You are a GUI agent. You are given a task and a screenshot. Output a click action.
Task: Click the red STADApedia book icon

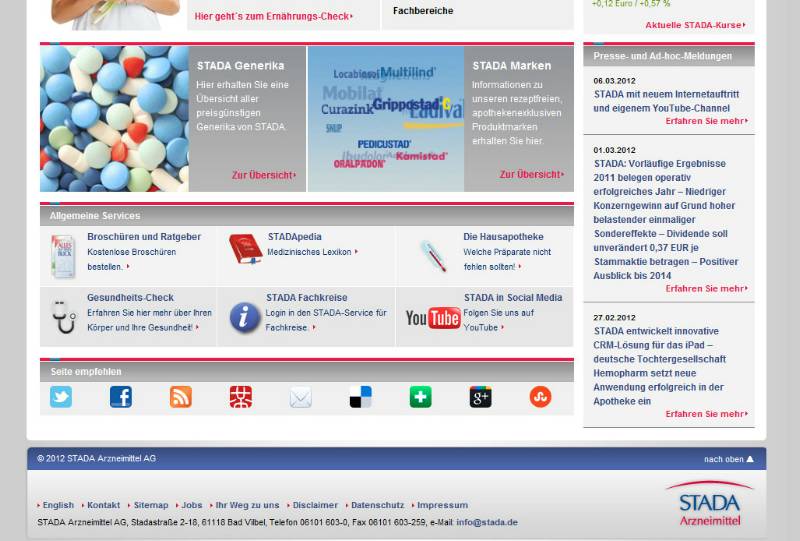click(x=245, y=249)
